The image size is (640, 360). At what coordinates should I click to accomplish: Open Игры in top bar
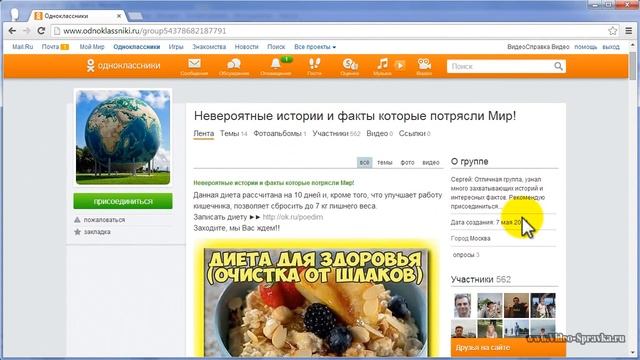176,47
